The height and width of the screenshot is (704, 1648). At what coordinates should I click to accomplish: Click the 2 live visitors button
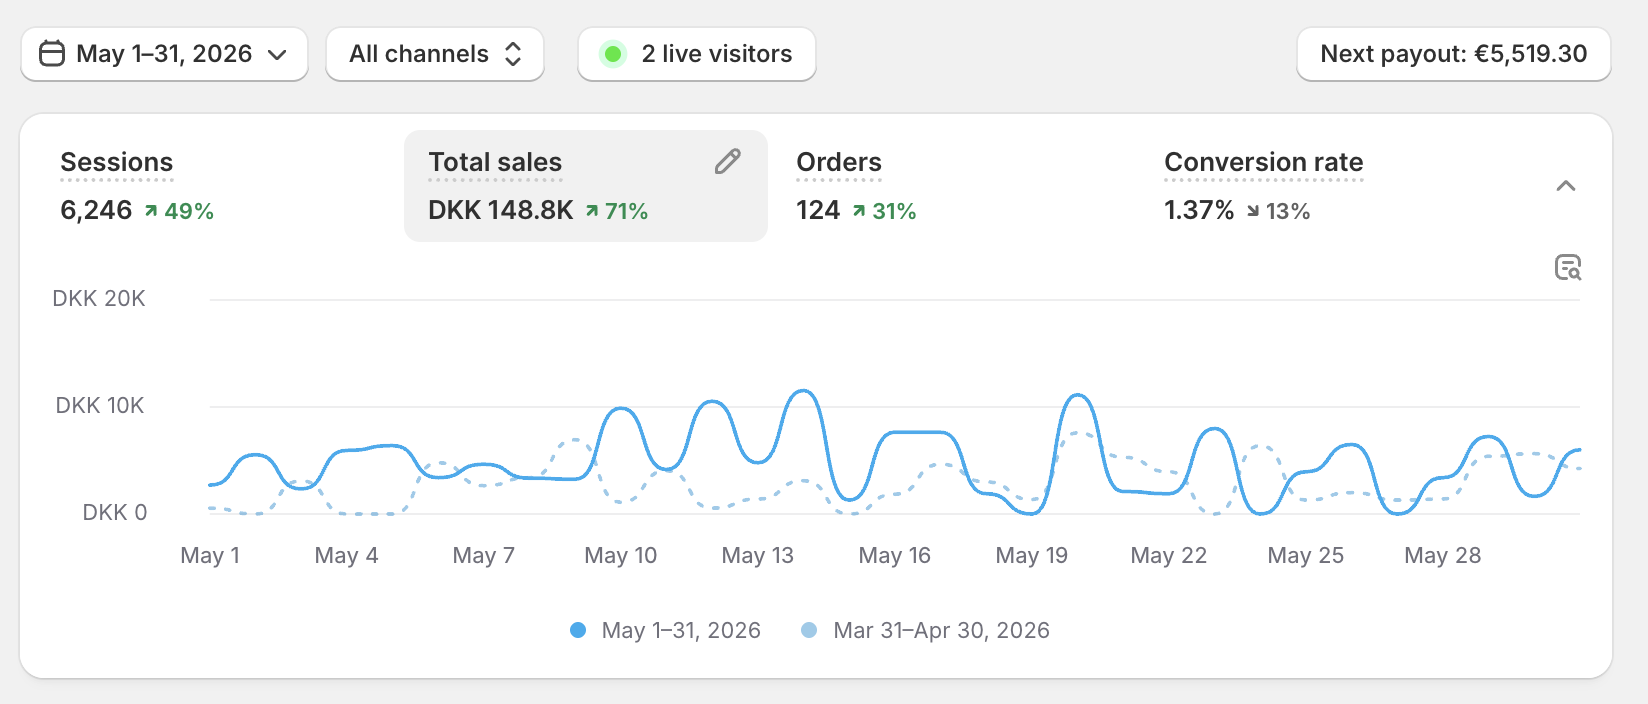(697, 54)
